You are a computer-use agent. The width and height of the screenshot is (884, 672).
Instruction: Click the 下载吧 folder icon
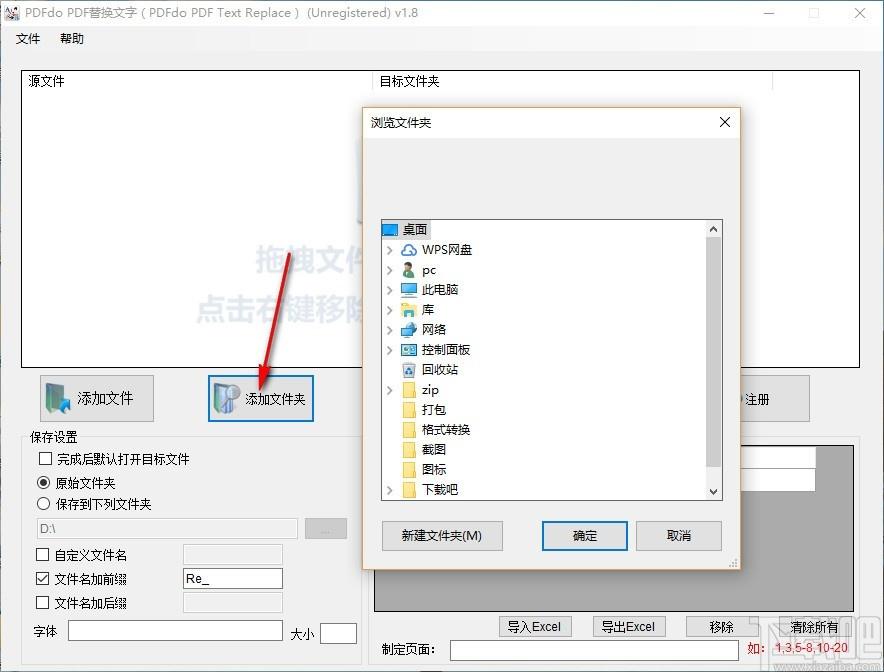click(x=409, y=490)
